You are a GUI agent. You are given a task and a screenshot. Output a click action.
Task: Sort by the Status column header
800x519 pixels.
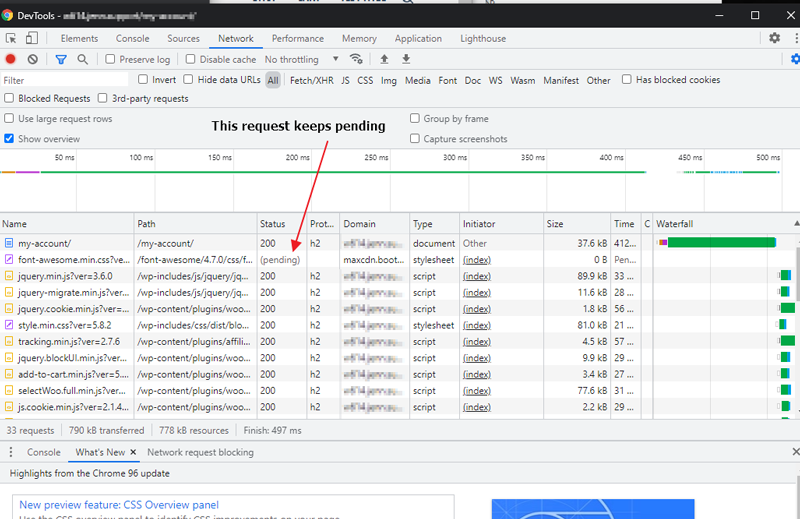pos(282,224)
